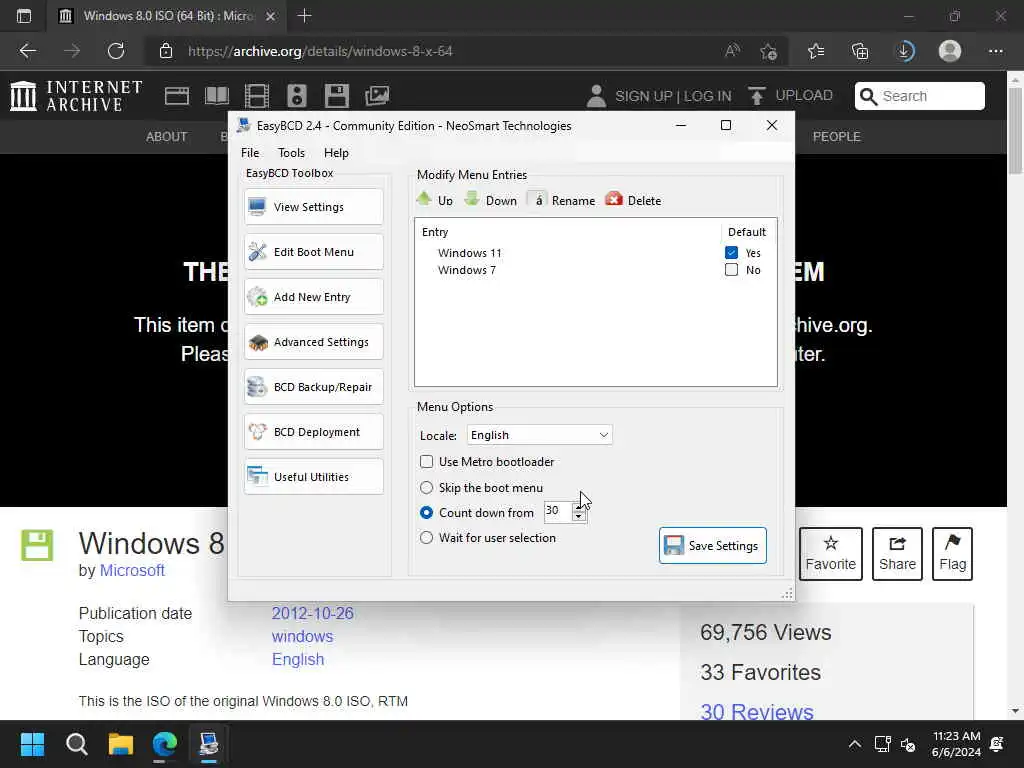Open the Locale dropdown
Image resolution: width=1024 pixels, height=768 pixels.
point(539,435)
